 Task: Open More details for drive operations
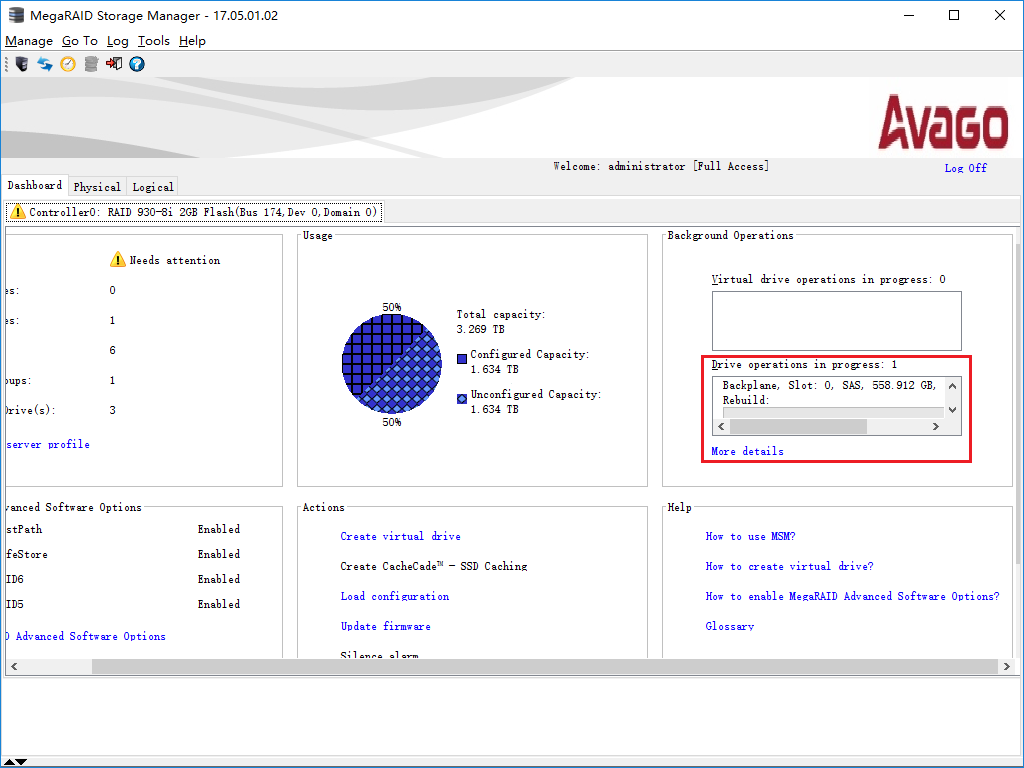pyautogui.click(x=747, y=451)
